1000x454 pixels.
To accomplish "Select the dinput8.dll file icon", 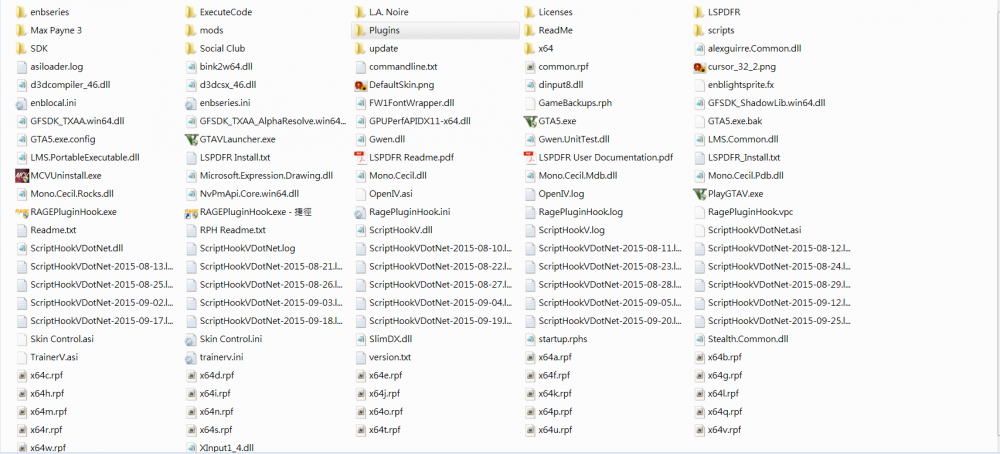I will click(x=529, y=84).
